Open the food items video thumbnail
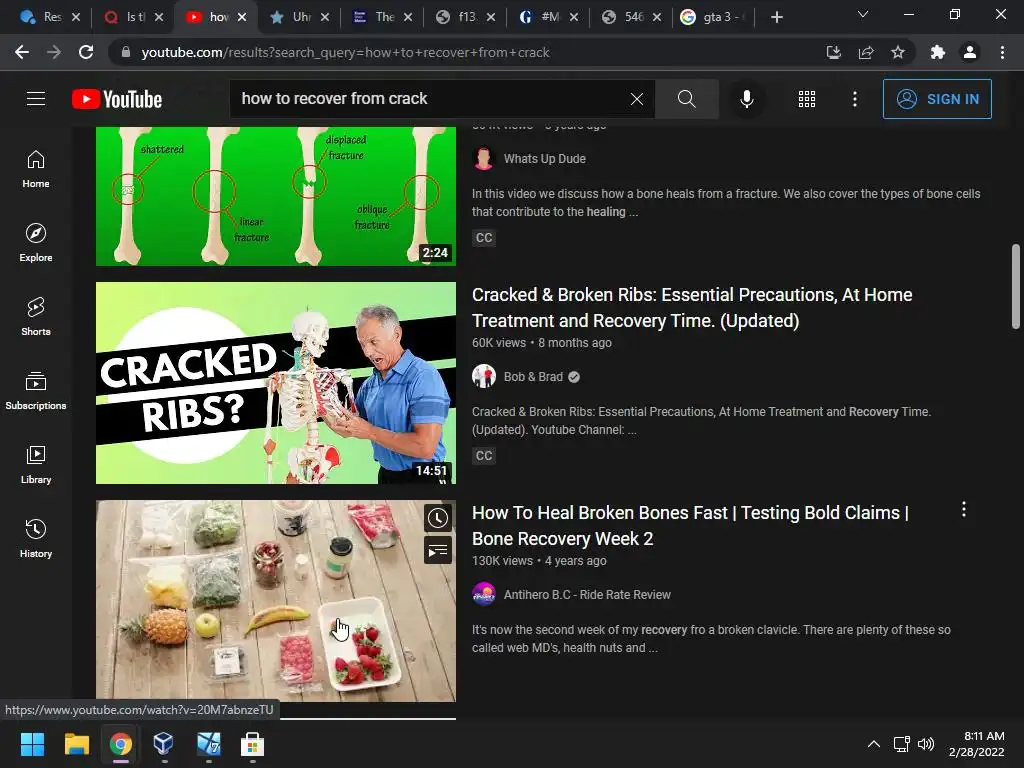The width and height of the screenshot is (1024, 768). (x=276, y=601)
